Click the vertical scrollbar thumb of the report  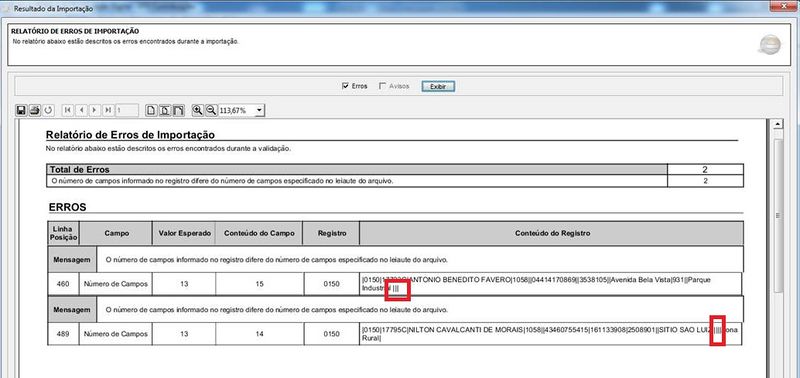tap(778, 216)
